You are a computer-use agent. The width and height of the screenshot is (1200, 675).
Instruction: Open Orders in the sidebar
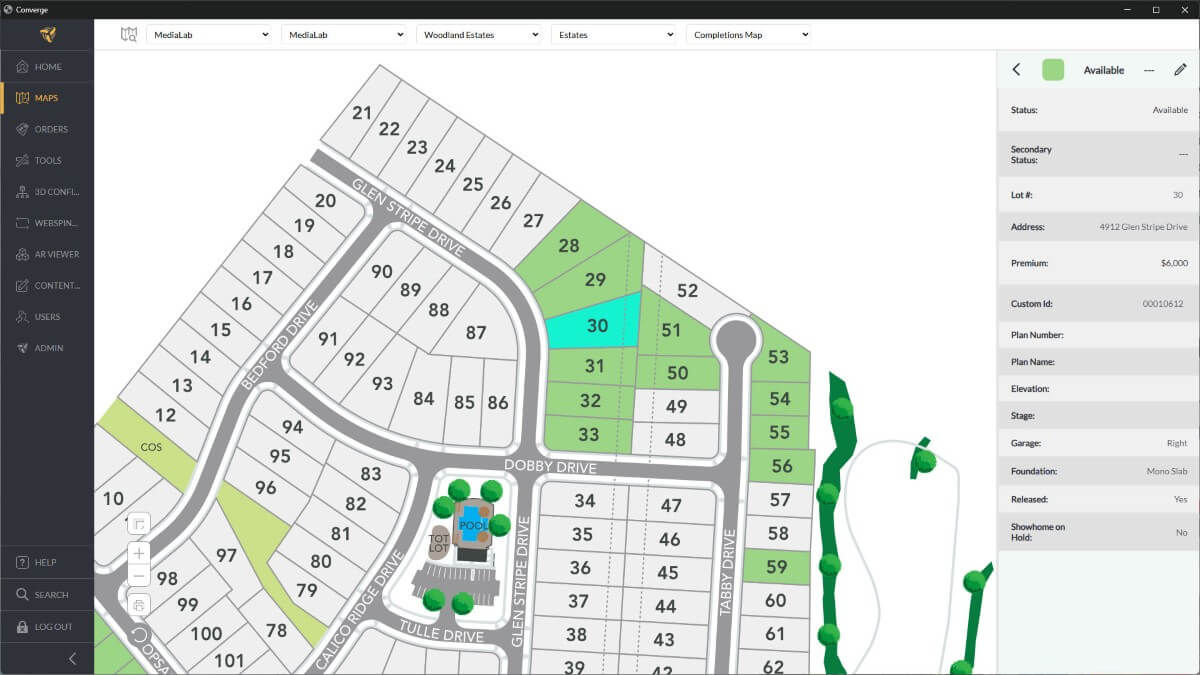pyautogui.click(x=50, y=129)
